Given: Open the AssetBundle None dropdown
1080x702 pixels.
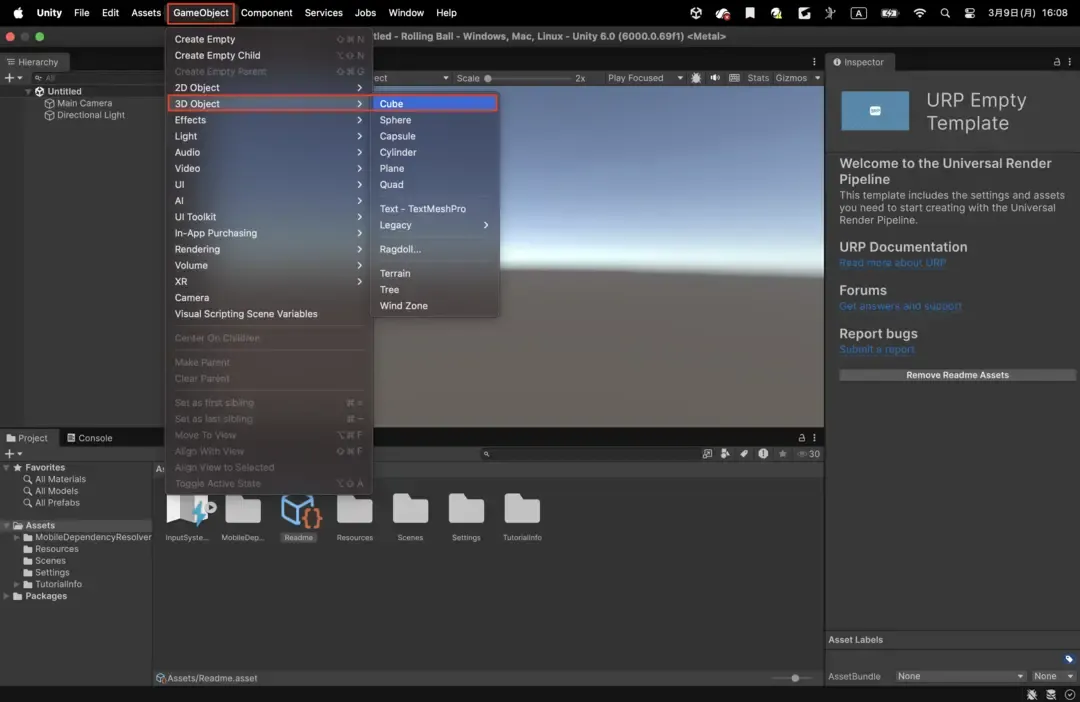Looking at the screenshot, I should click(x=960, y=676).
